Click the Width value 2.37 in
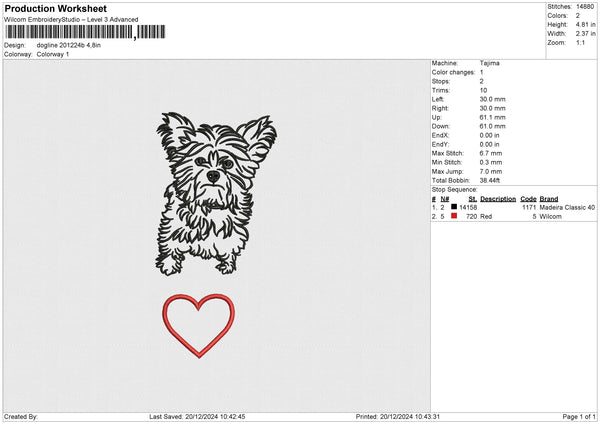The width and height of the screenshot is (600, 424). 585,34
